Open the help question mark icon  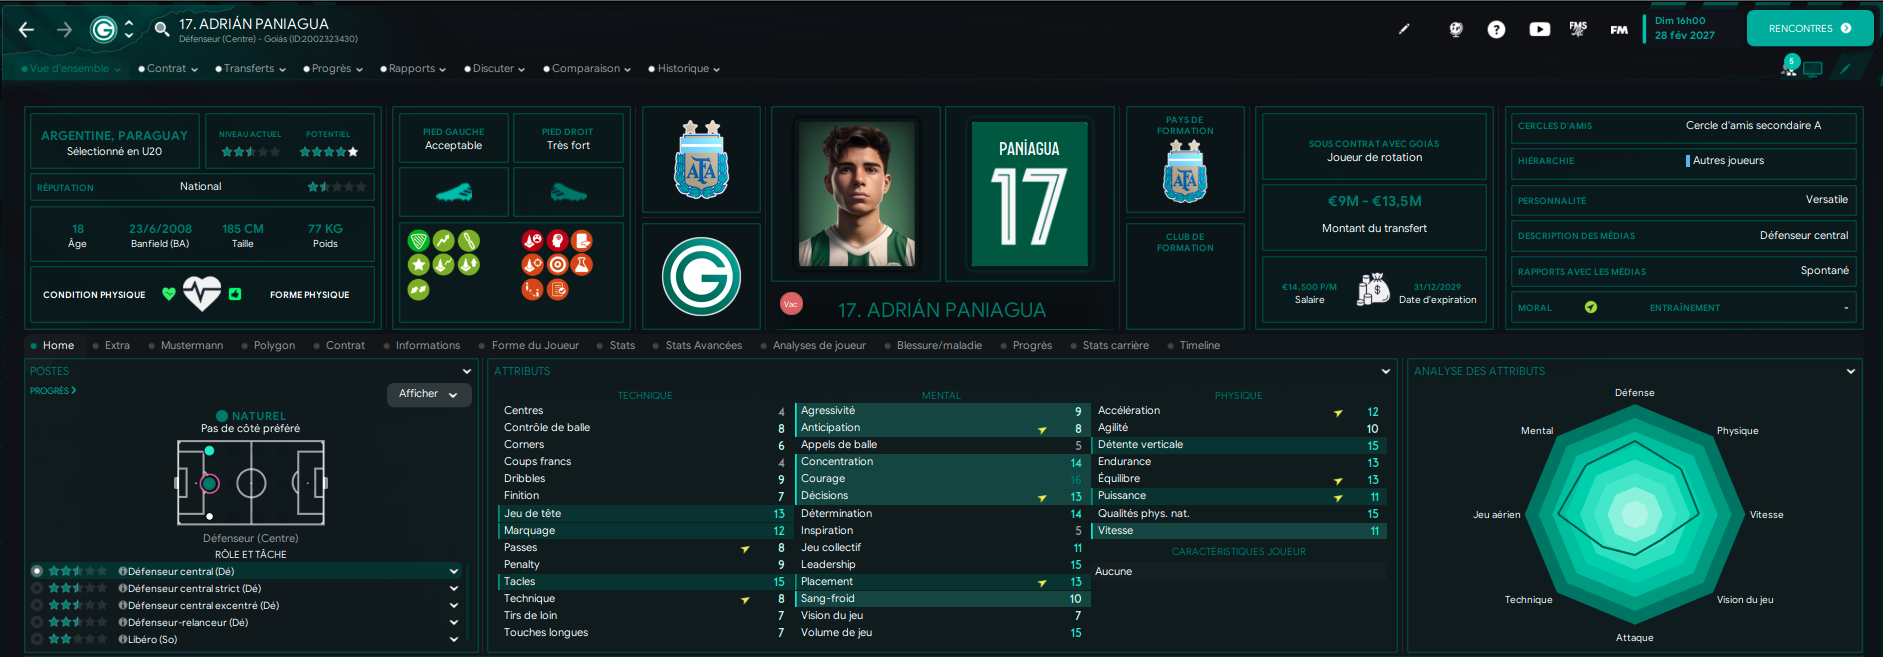coord(1496,30)
